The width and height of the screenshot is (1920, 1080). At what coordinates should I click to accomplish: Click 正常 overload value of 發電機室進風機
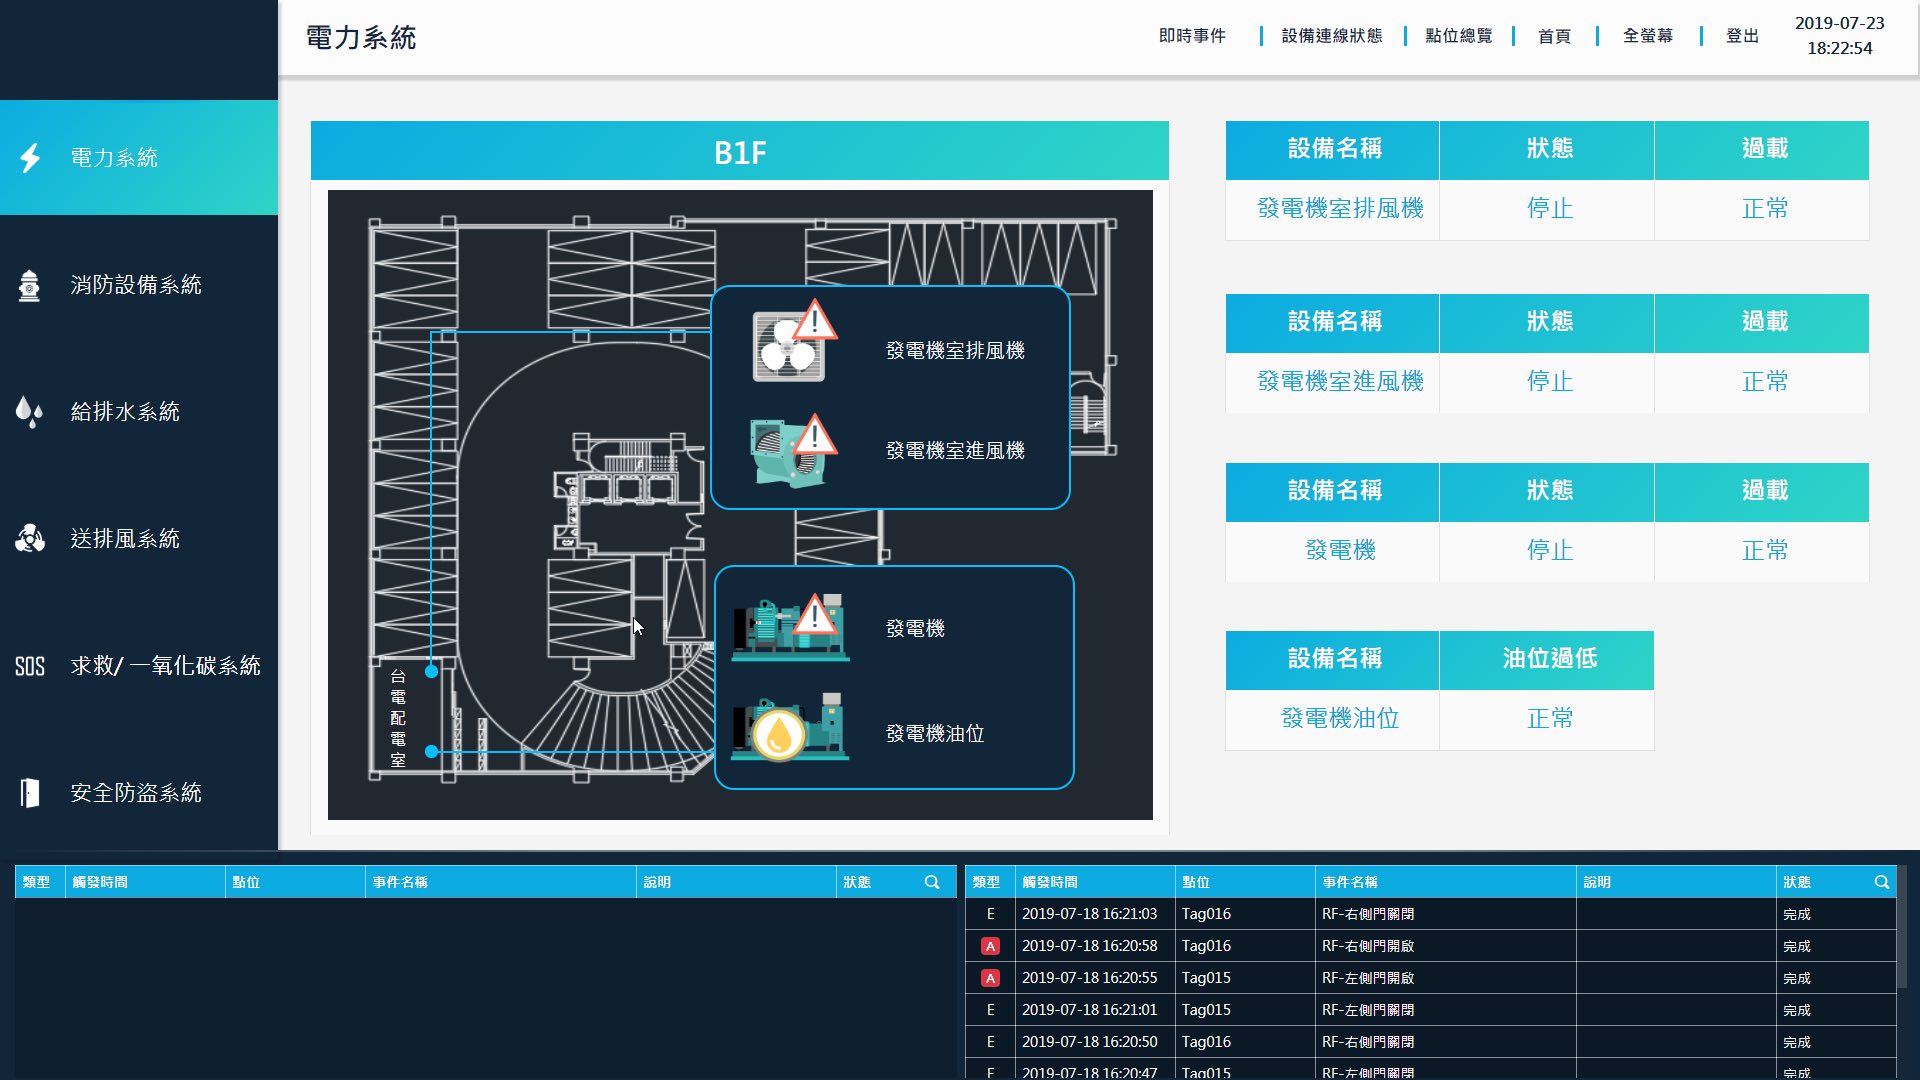click(x=1764, y=382)
